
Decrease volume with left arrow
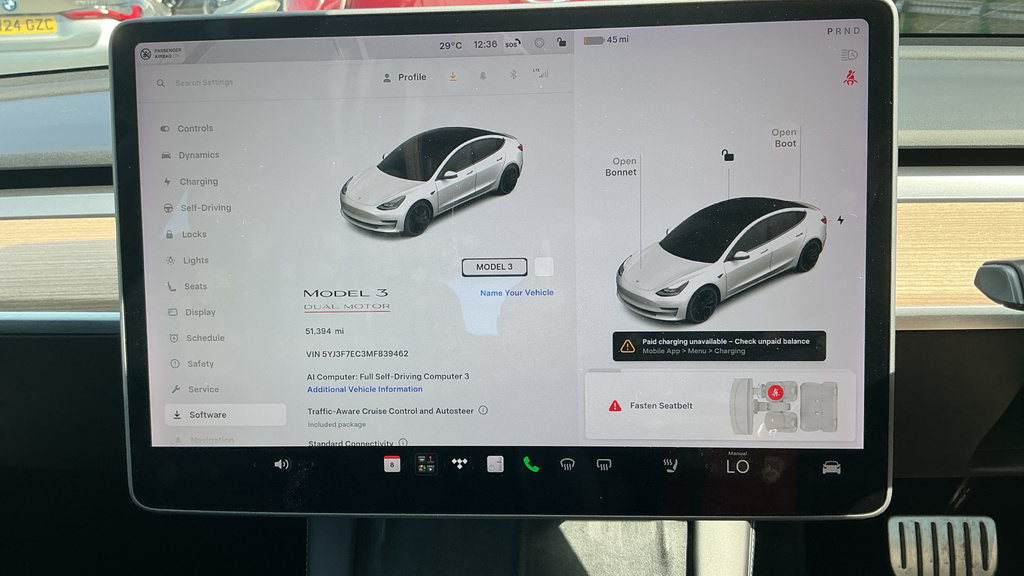click(255, 464)
